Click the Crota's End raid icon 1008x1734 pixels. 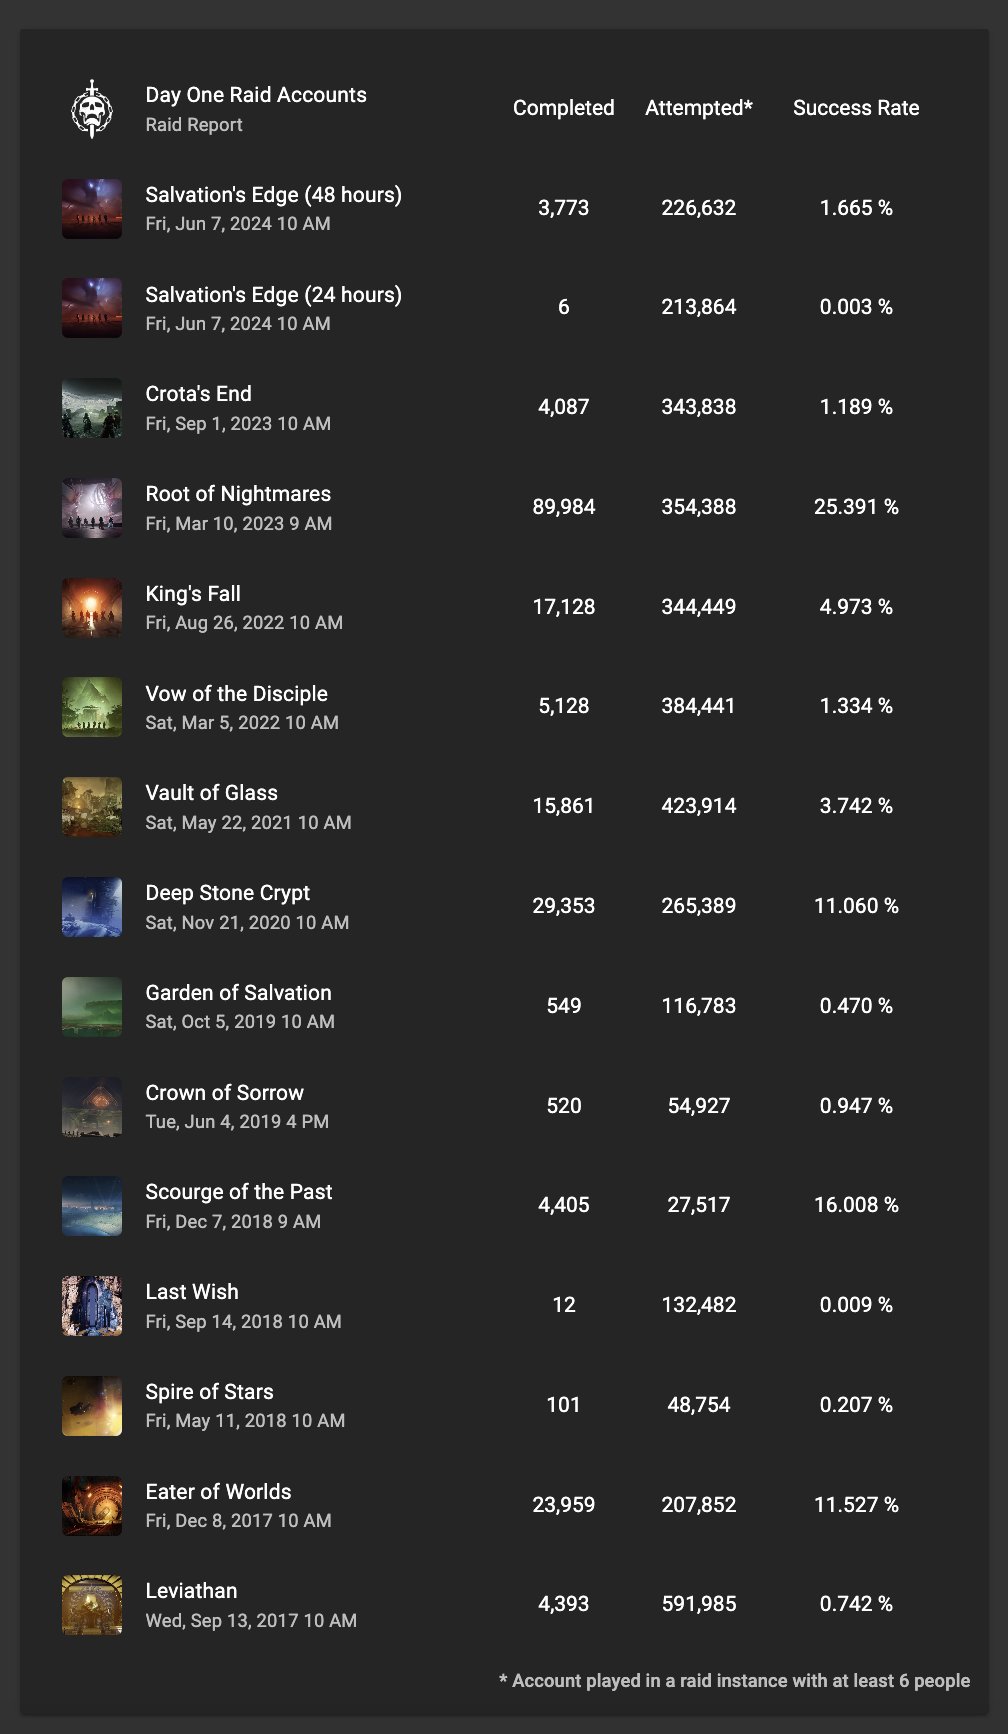click(92, 408)
